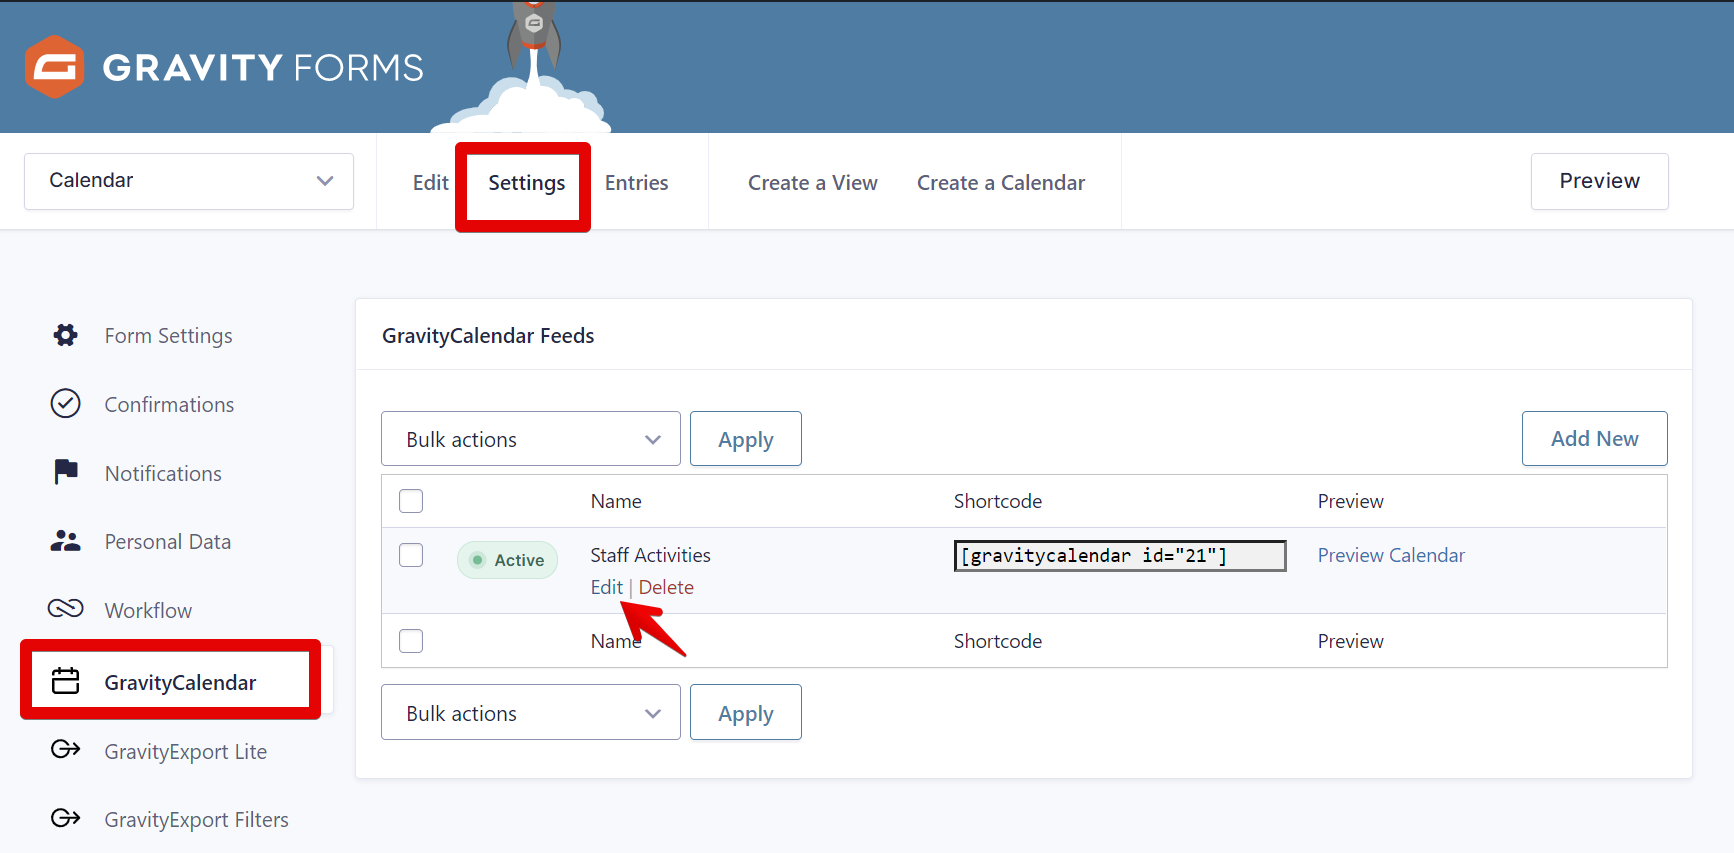Viewport: 1734px width, 853px height.
Task: Click the gravitycalendar shortcode field
Action: (x=1120, y=555)
